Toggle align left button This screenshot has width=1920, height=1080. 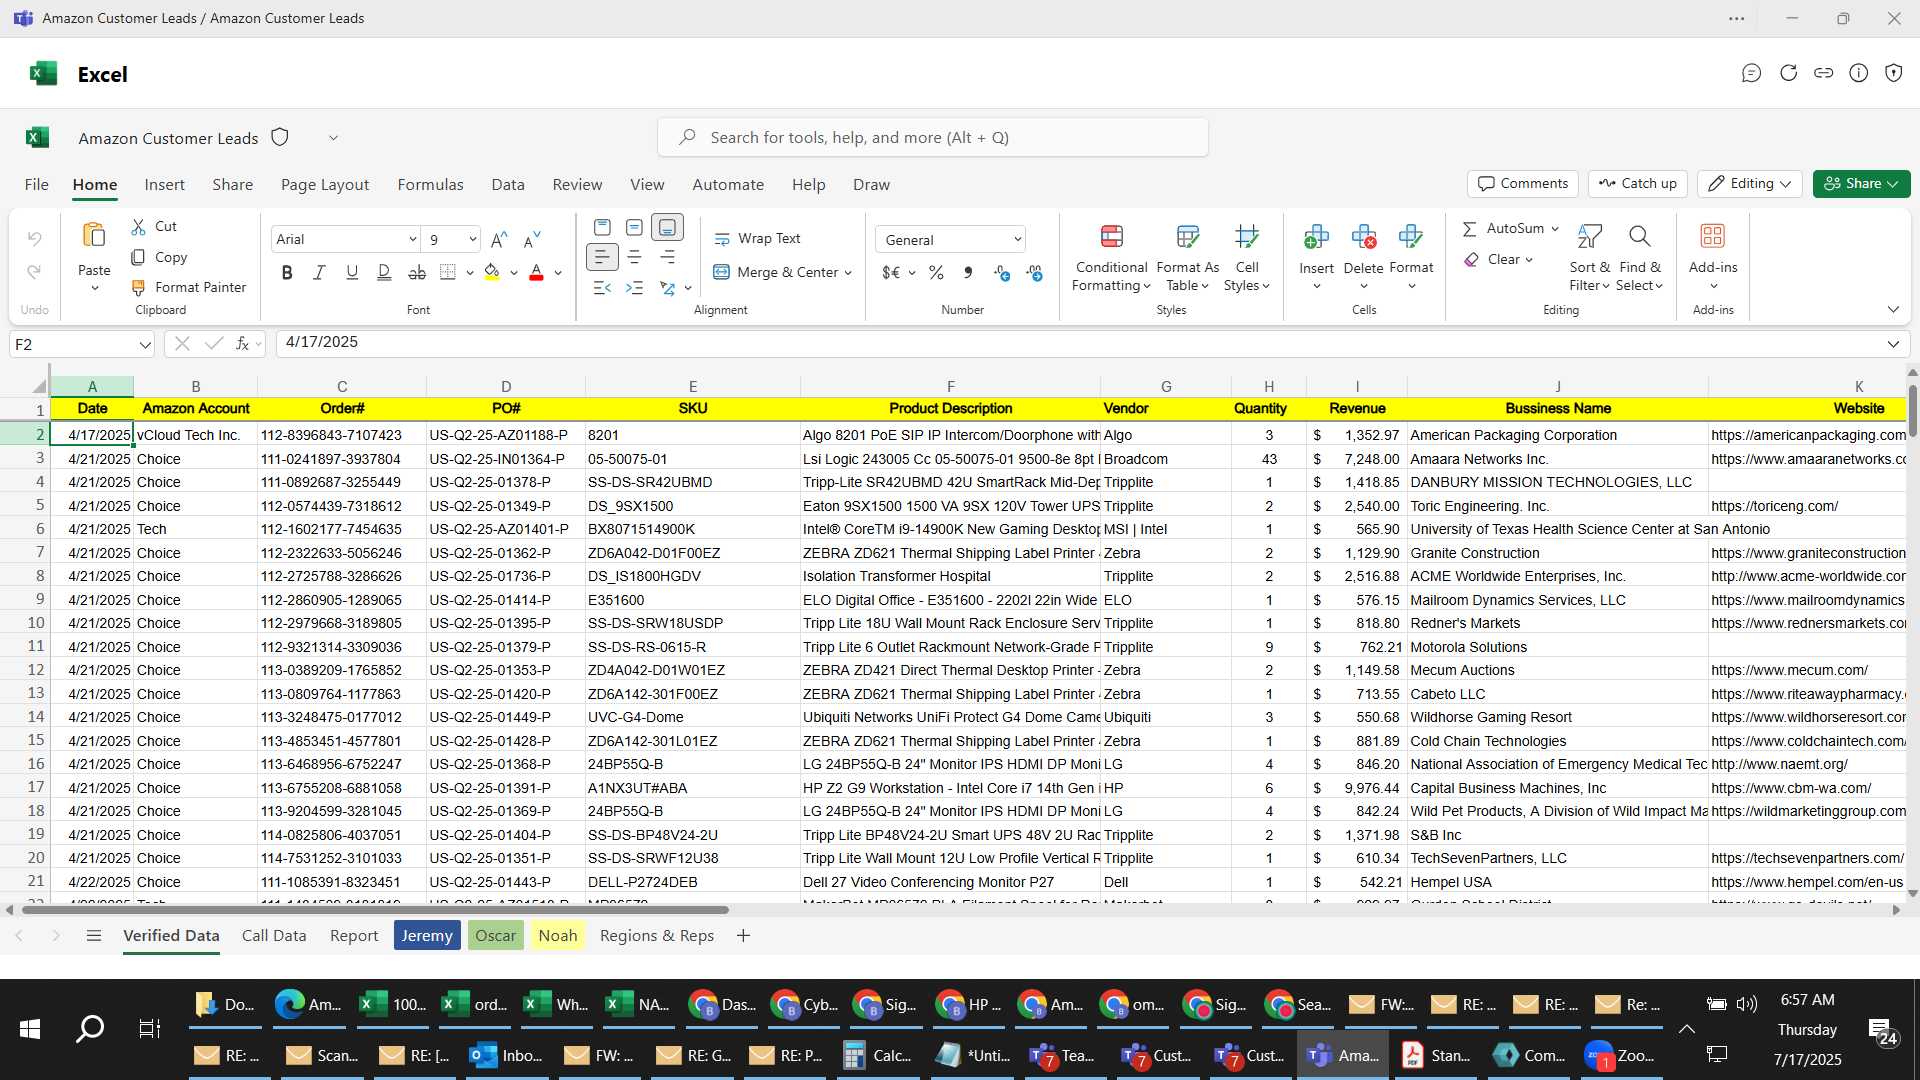tap(602, 258)
